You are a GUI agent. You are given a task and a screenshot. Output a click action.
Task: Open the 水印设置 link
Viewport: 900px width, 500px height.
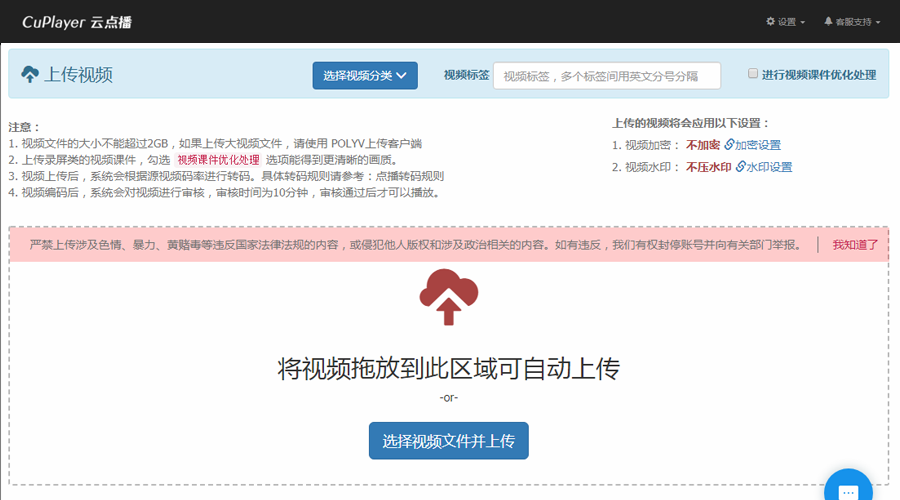click(769, 167)
